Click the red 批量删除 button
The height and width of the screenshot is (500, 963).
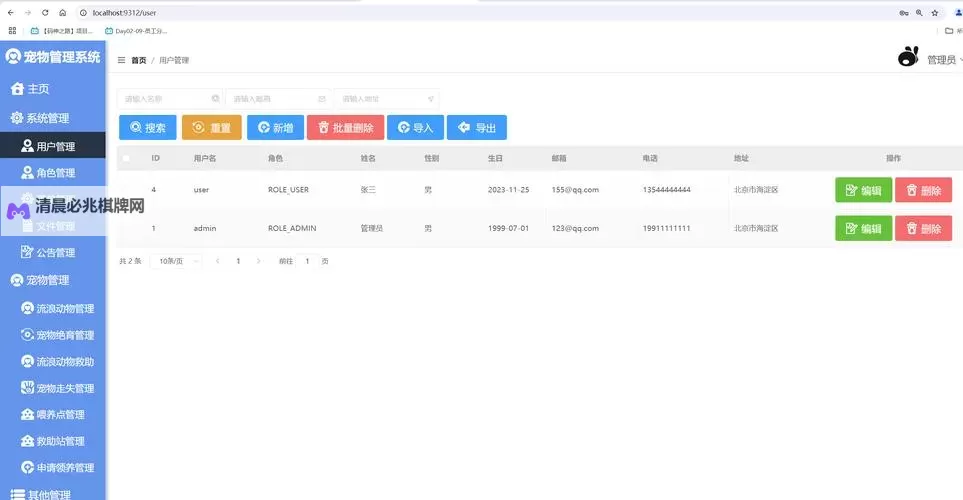[x=346, y=127]
